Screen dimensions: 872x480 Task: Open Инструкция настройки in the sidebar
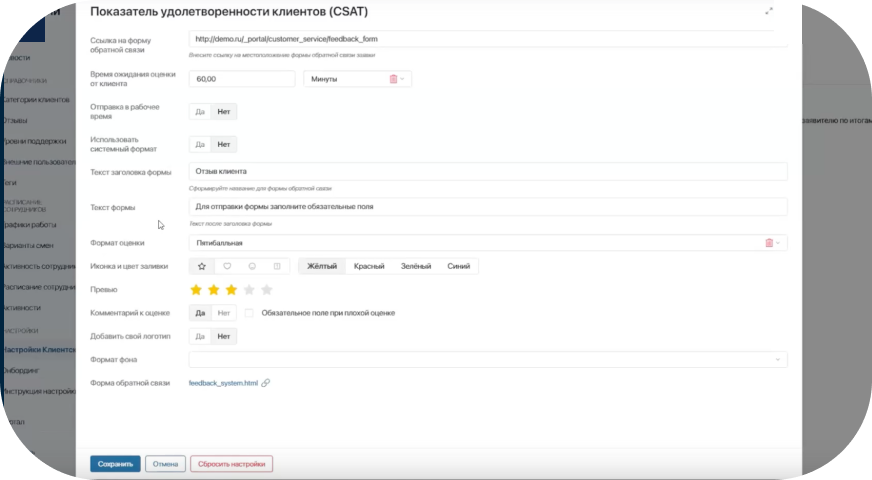pos(38,392)
